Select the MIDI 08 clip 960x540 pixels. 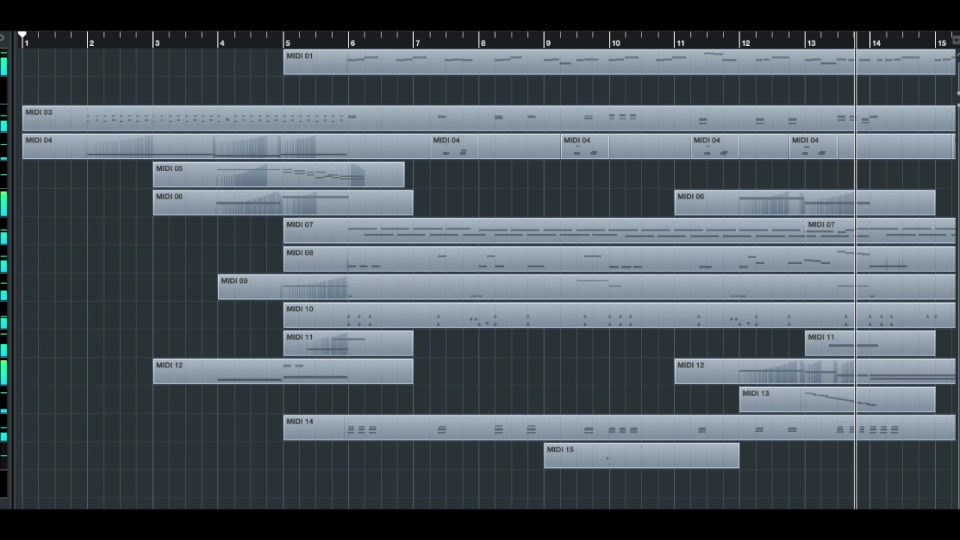point(619,259)
